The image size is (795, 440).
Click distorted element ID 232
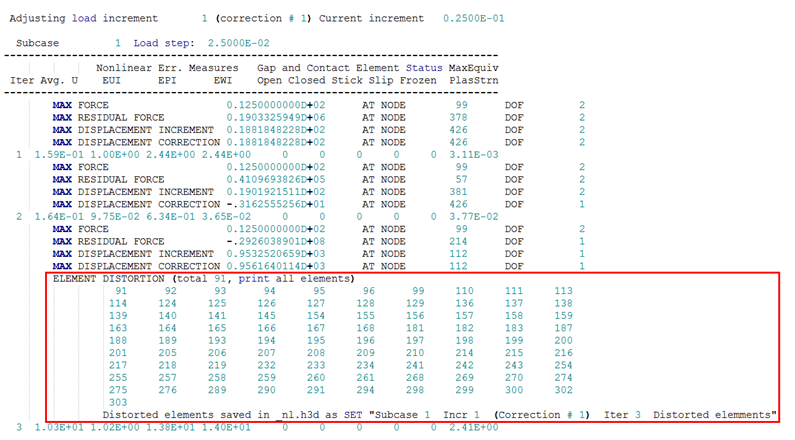tap(266, 365)
